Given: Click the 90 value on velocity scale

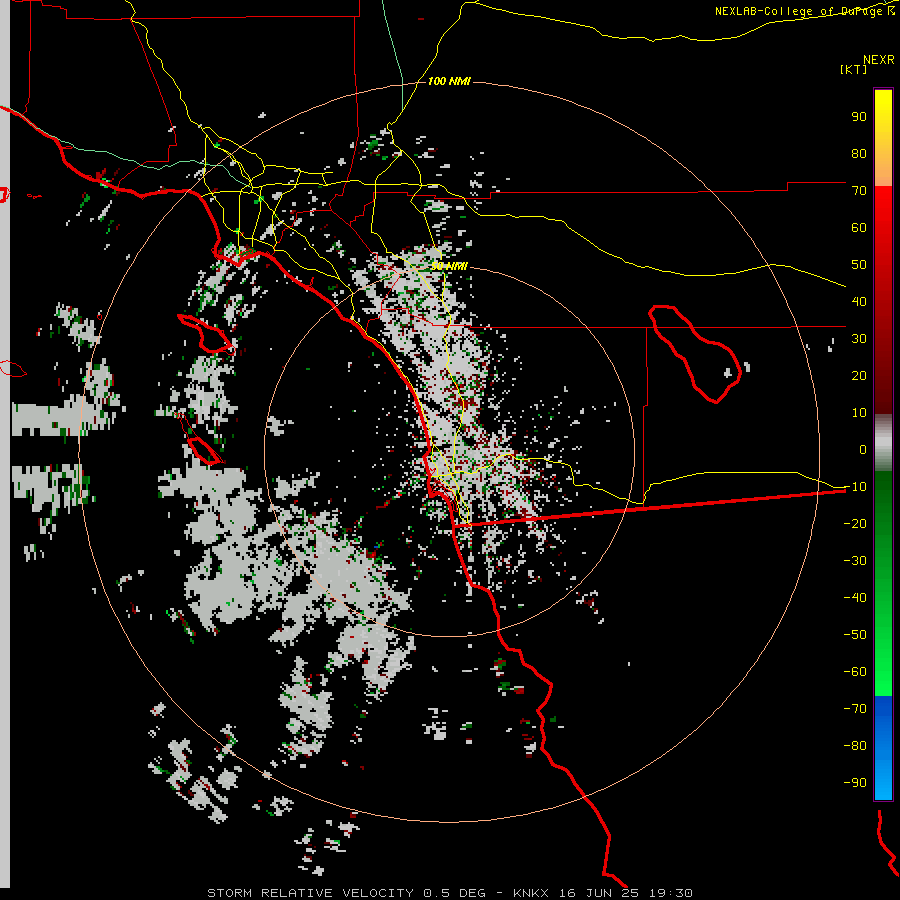Looking at the screenshot, I should [859, 117].
